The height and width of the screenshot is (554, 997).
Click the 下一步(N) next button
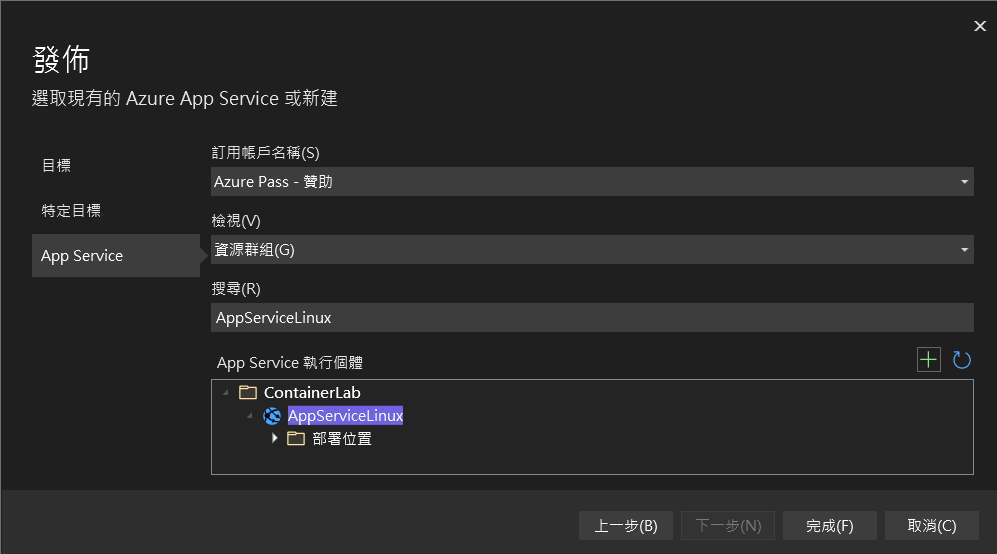point(728,526)
